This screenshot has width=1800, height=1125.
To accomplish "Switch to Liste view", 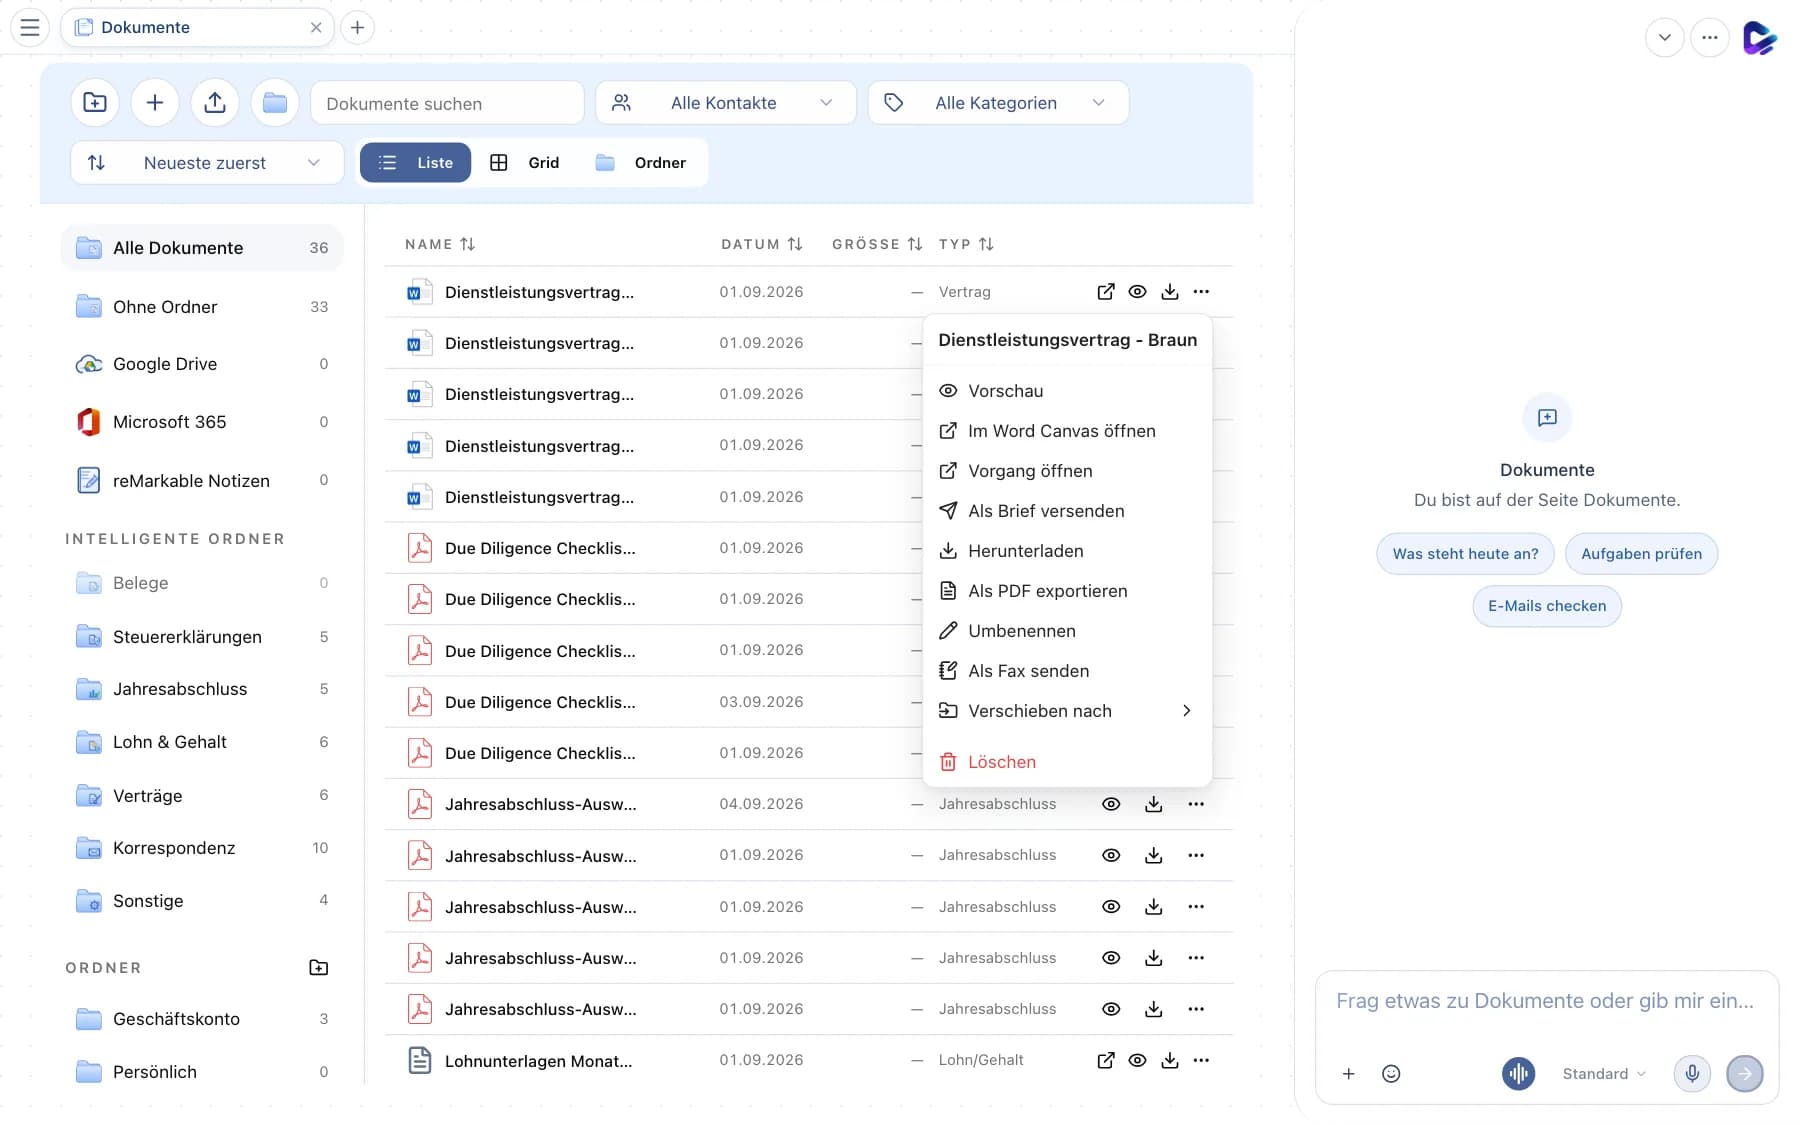I will (415, 162).
